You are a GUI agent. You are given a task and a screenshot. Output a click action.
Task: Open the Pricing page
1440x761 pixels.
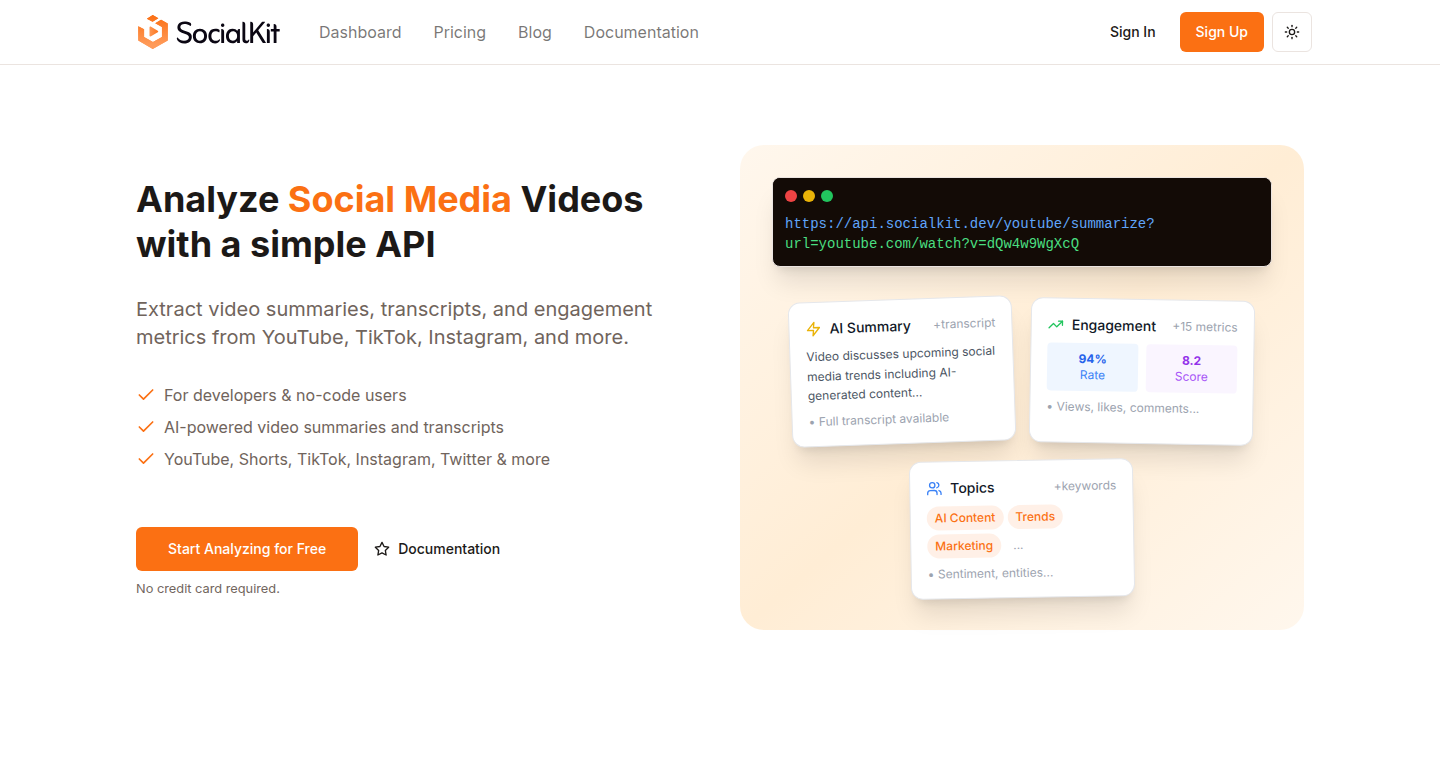click(x=460, y=32)
